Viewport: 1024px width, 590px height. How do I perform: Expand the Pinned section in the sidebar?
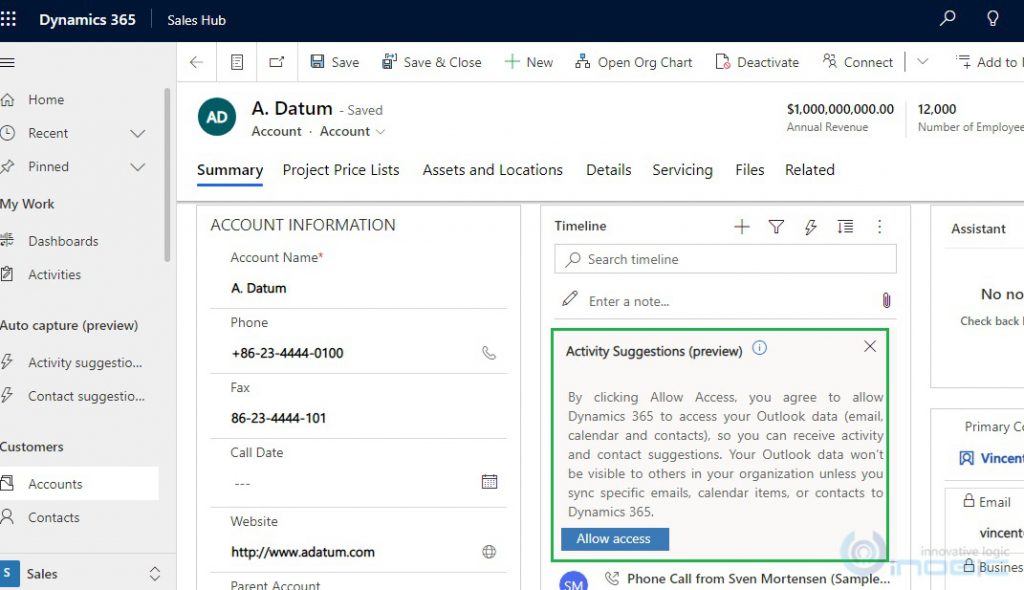click(138, 166)
